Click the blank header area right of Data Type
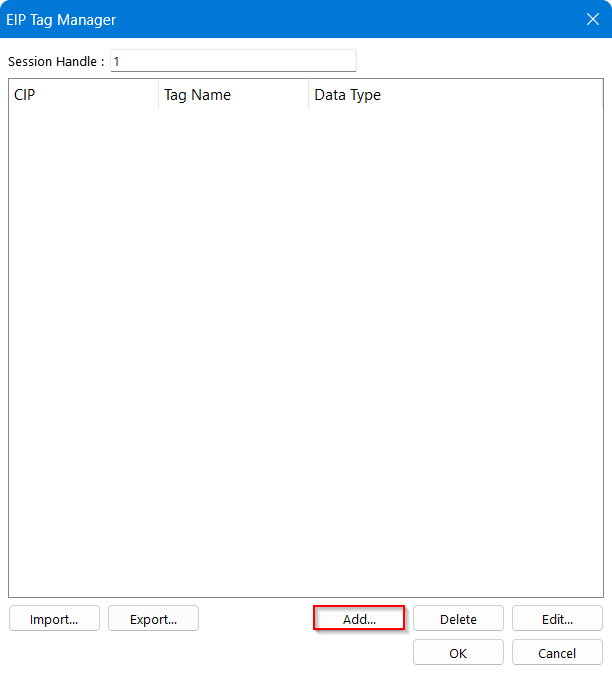 coord(494,94)
